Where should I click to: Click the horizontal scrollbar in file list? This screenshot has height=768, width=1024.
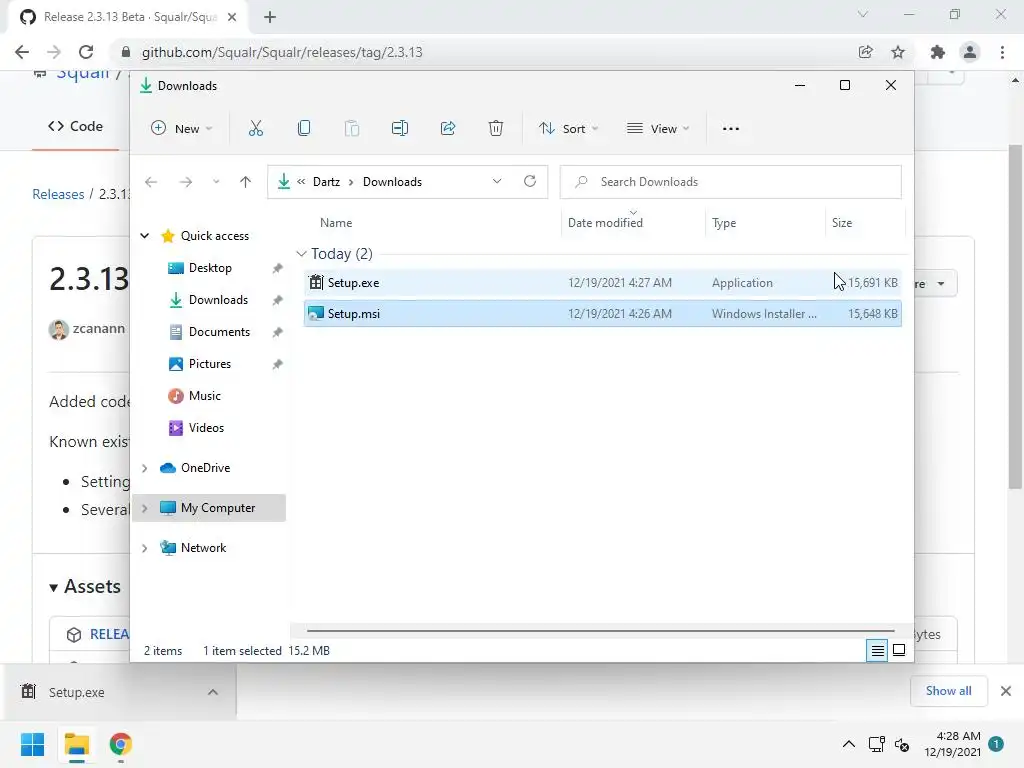point(600,631)
